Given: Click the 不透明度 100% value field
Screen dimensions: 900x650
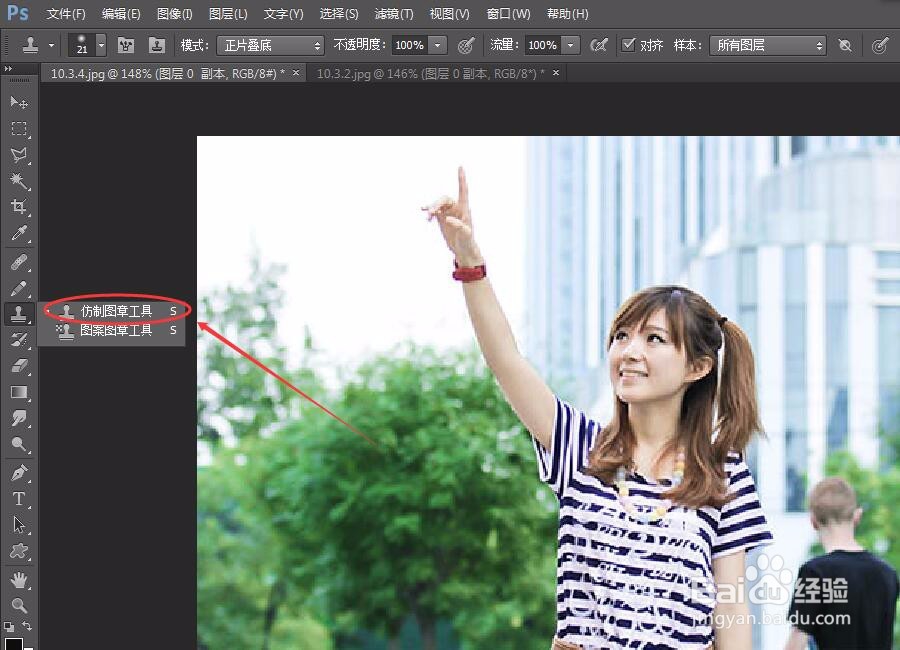Looking at the screenshot, I should click(410, 45).
